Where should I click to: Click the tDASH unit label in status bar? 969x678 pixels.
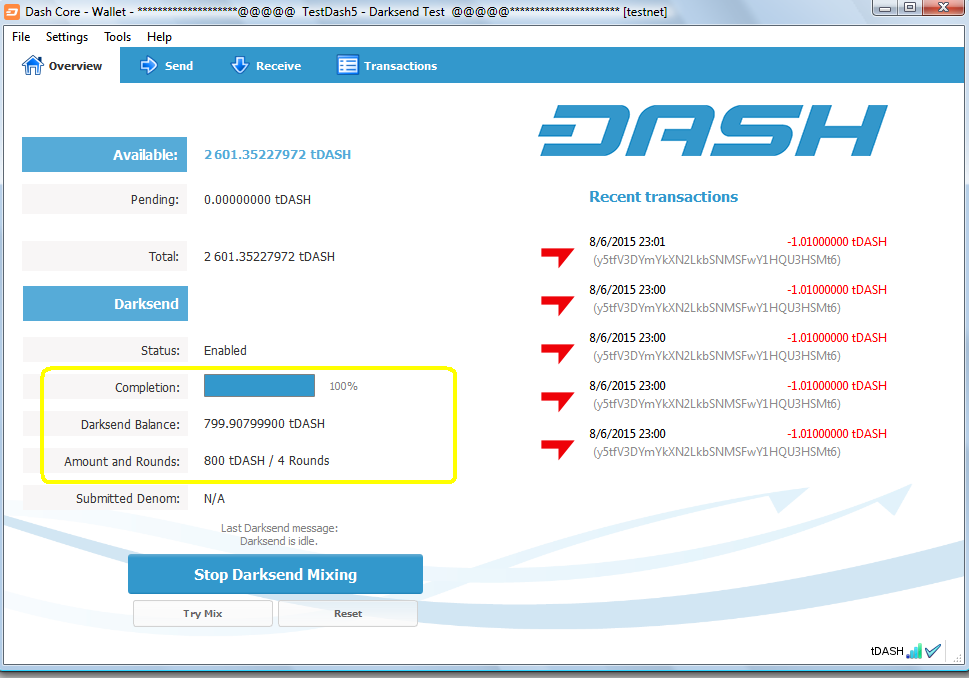tap(887, 651)
